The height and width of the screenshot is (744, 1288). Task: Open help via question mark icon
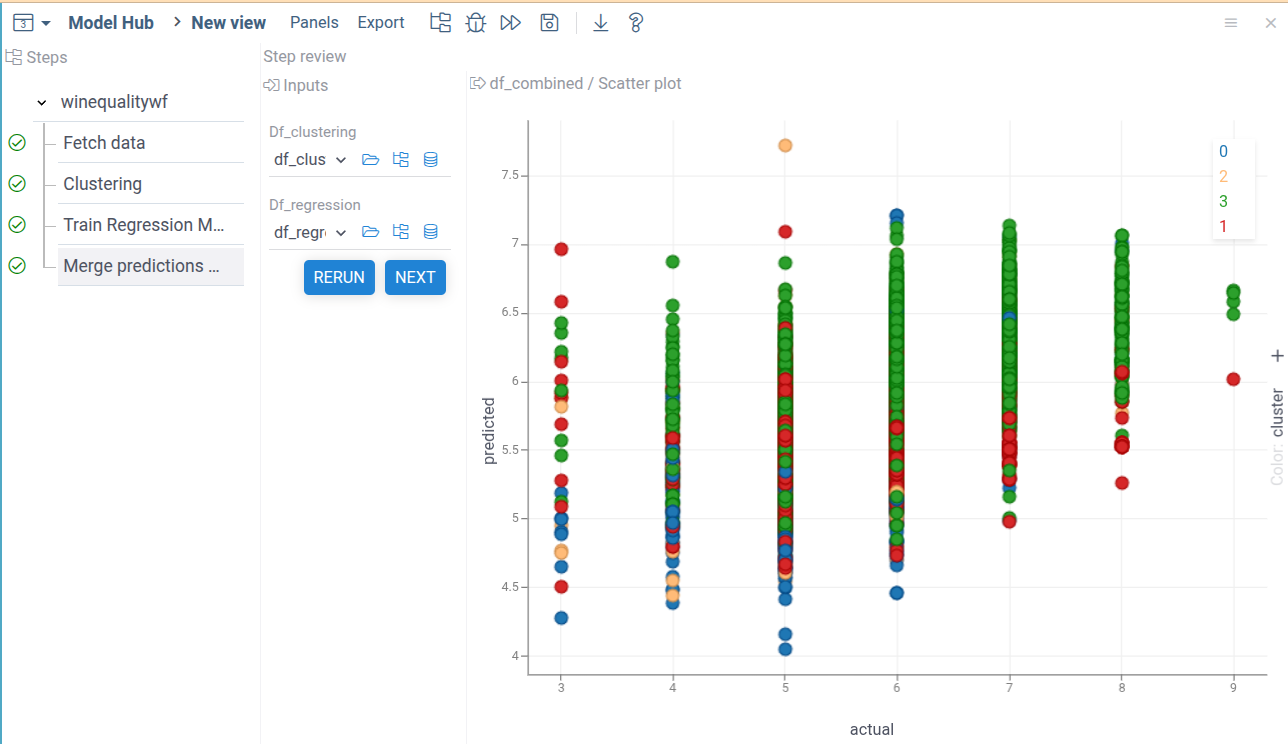(x=635, y=22)
